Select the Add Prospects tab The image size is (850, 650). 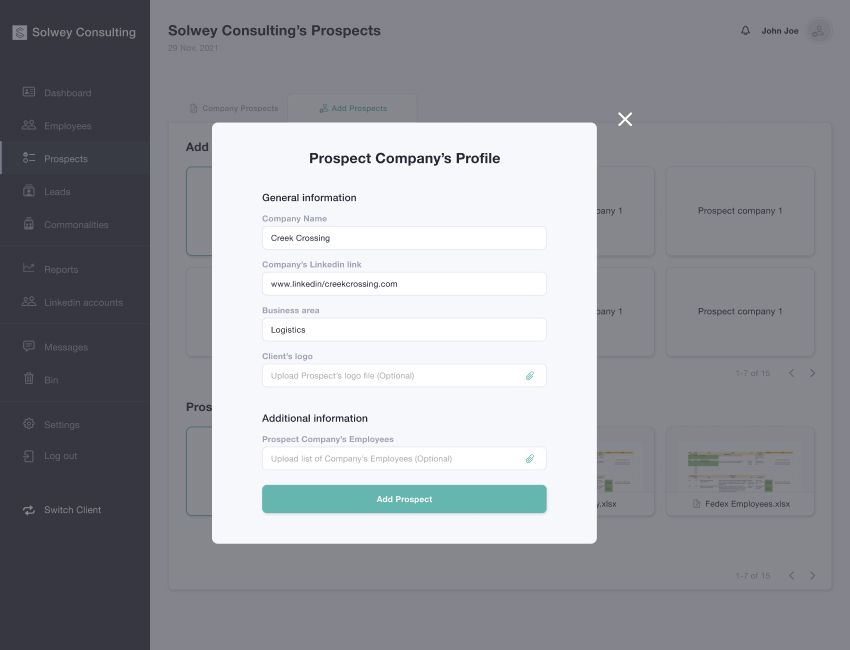[353, 108]
